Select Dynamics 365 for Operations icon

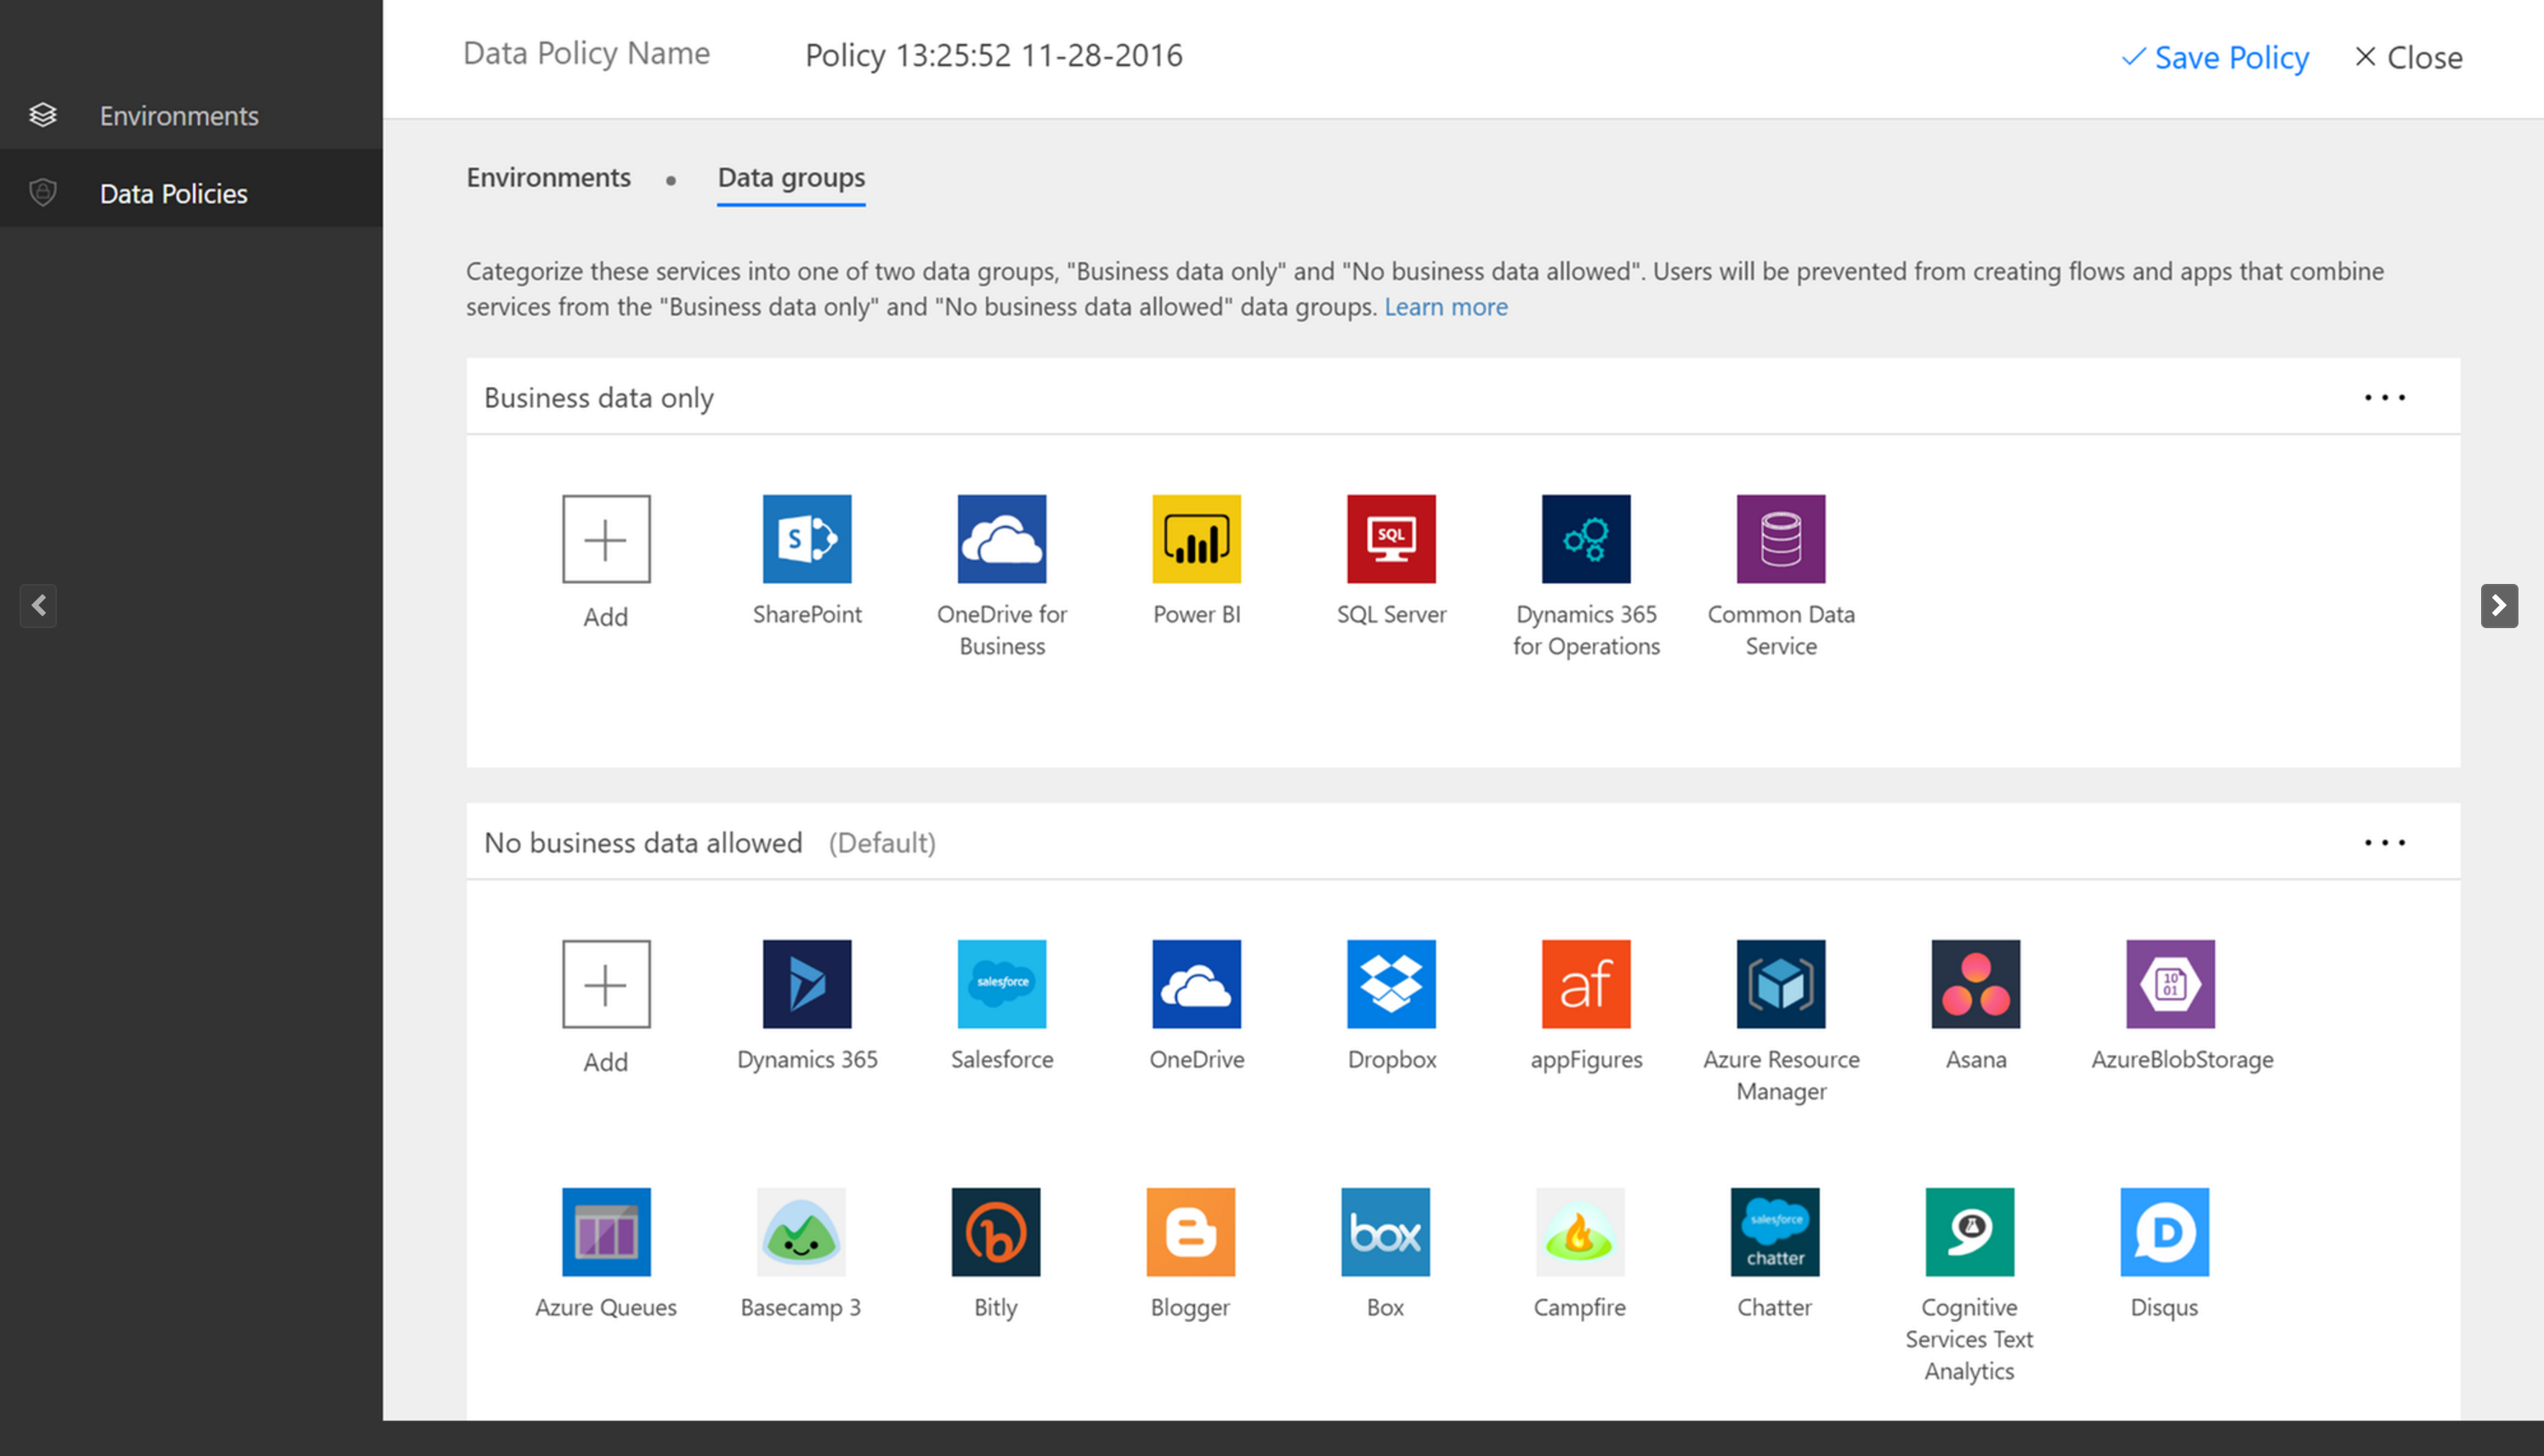1587,538
